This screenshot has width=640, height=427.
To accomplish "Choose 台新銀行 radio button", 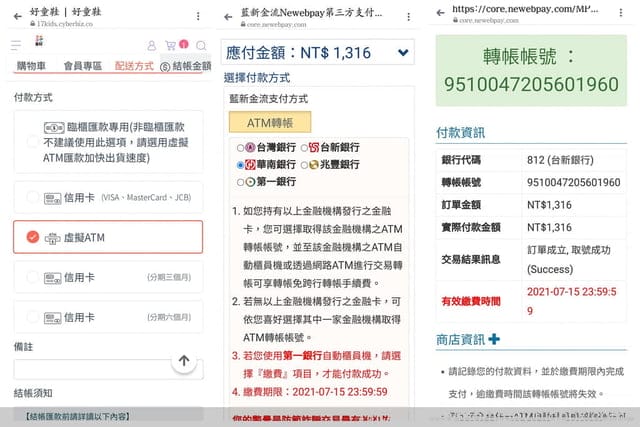I will tap(304, 148).
